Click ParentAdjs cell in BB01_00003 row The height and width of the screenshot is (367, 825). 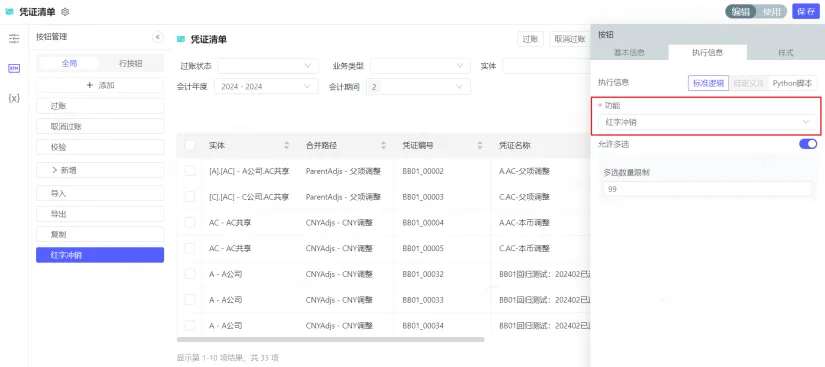pos(343,197)
